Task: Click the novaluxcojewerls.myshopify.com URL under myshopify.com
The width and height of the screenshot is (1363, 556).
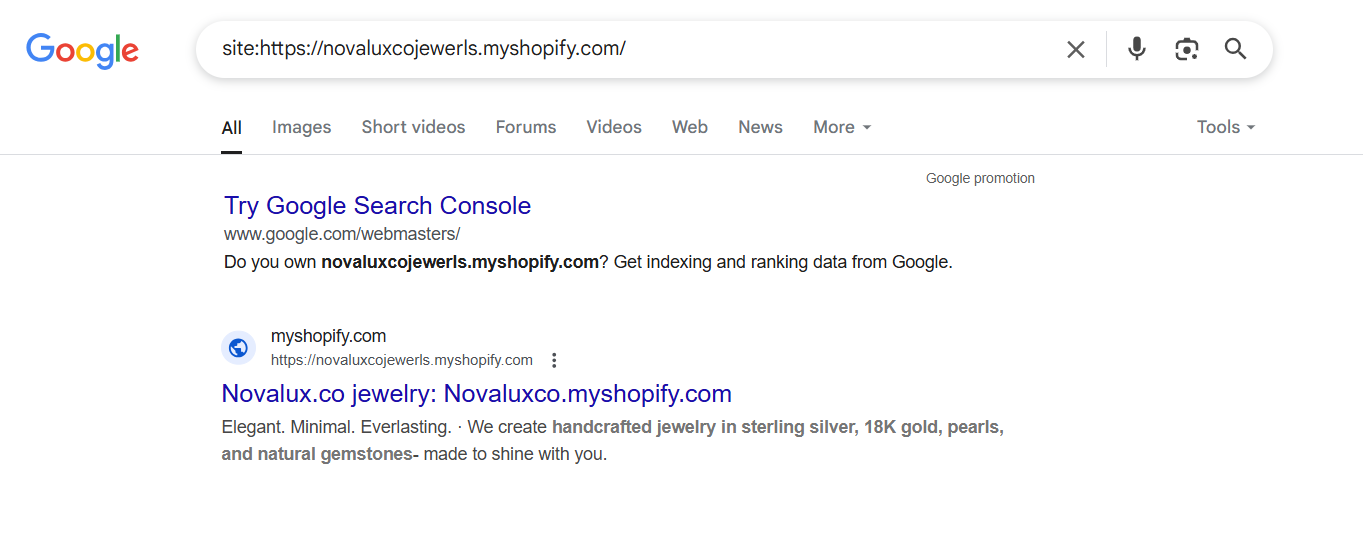Action: pos(401,360)
